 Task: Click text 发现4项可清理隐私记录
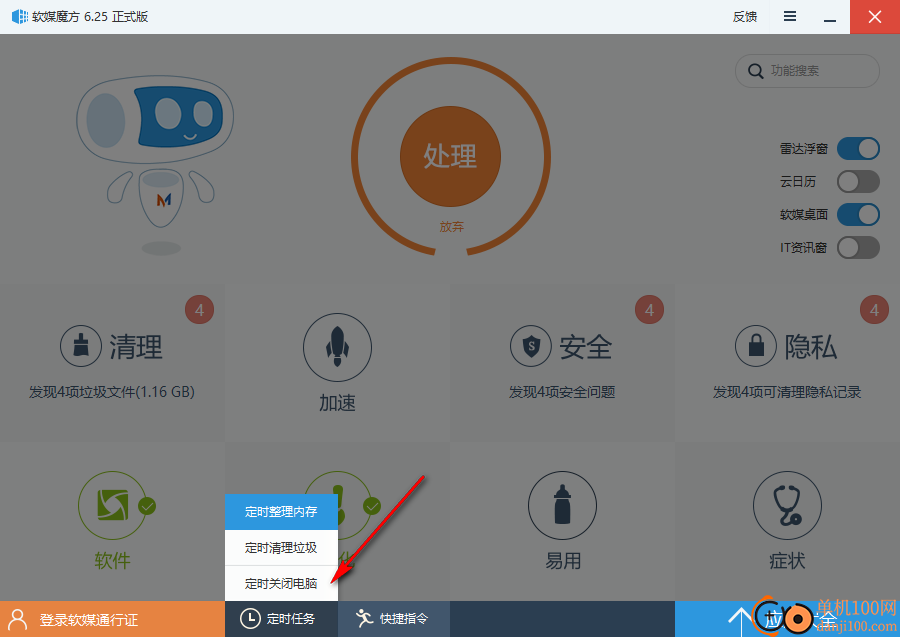[787, 392]
